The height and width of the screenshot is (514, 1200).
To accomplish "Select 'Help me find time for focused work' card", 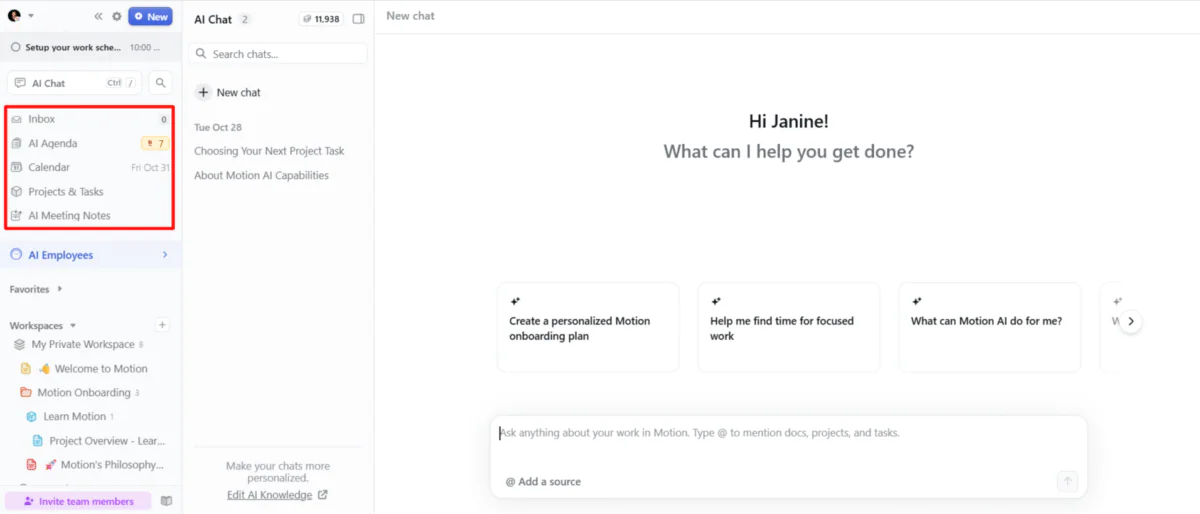I will click(789, 327).
